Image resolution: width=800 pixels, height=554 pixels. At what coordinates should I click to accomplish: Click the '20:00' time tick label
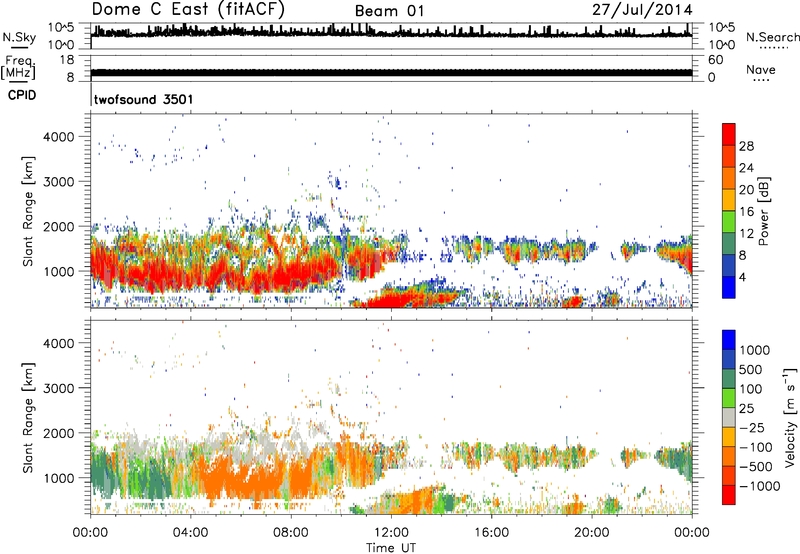(x=591, y=532)
